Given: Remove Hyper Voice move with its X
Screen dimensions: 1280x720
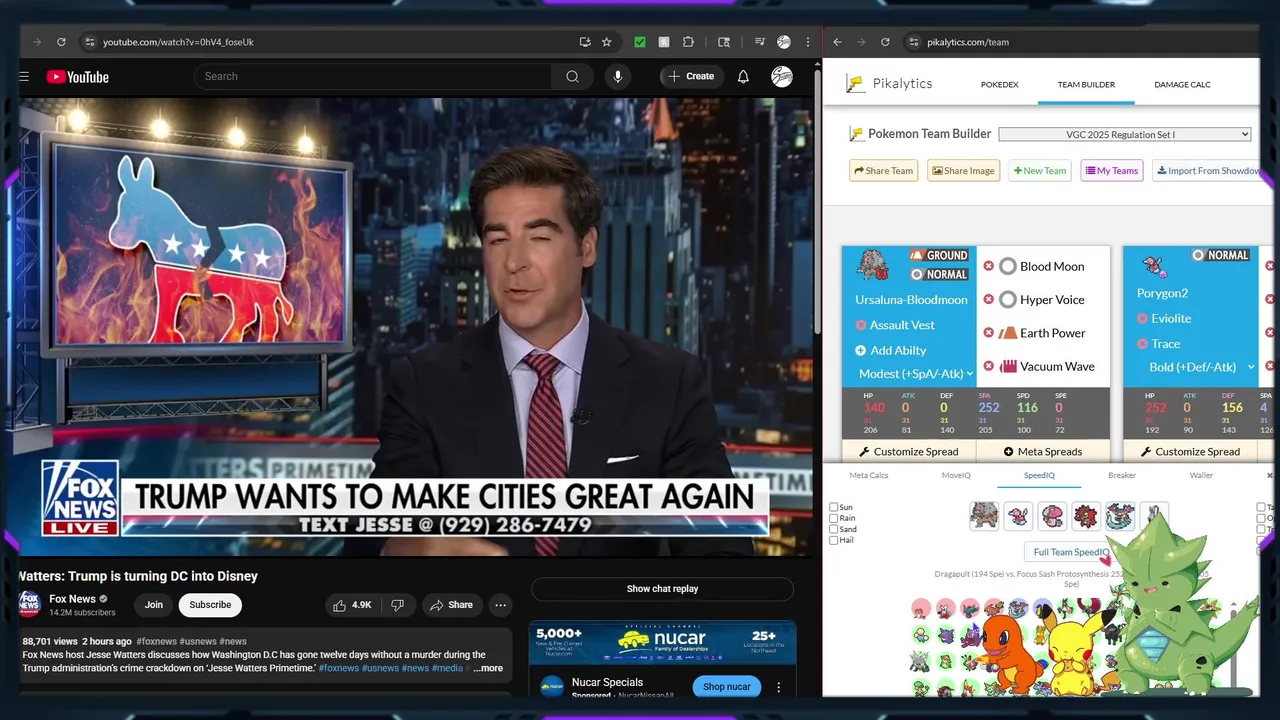Looking at the screenshot, I should pyautogui.click(x=989, y=299).
